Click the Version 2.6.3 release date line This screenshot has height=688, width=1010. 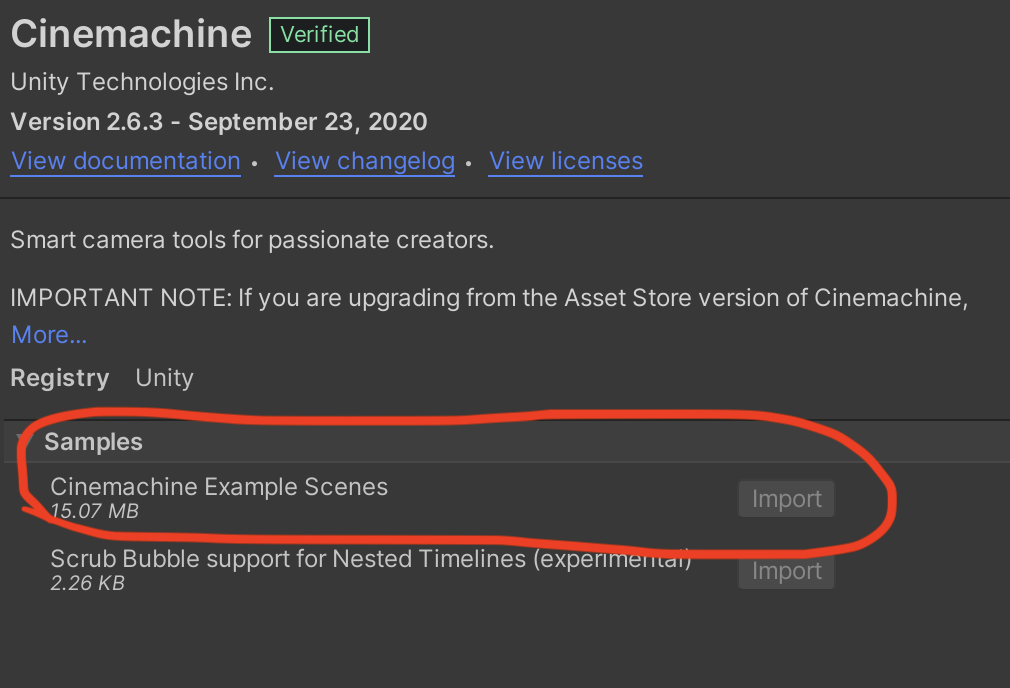coord(219,122)
